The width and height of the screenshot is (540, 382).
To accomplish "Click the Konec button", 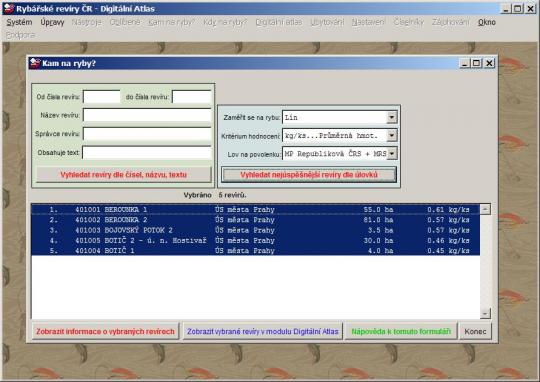I will [475, 331].
